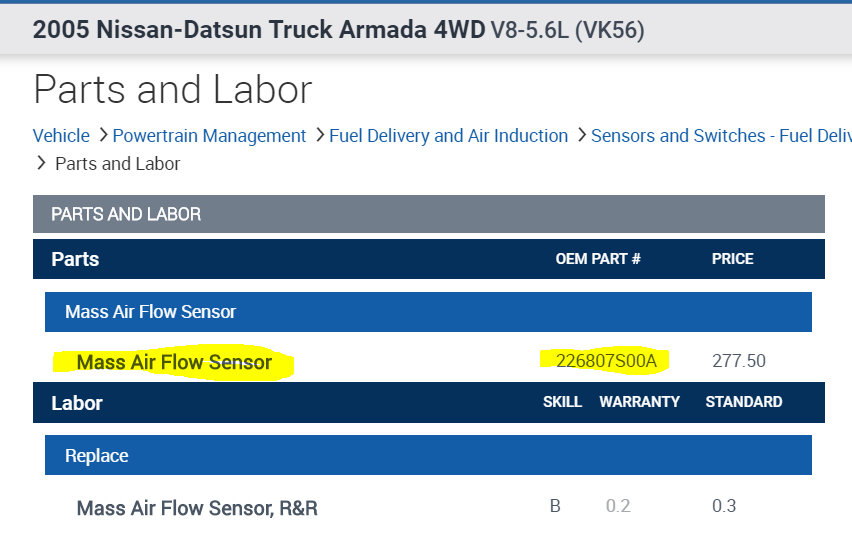Click chevron before Sensors and Switches
The width and height of the screenshot is (852, 549).
point(581,135)
